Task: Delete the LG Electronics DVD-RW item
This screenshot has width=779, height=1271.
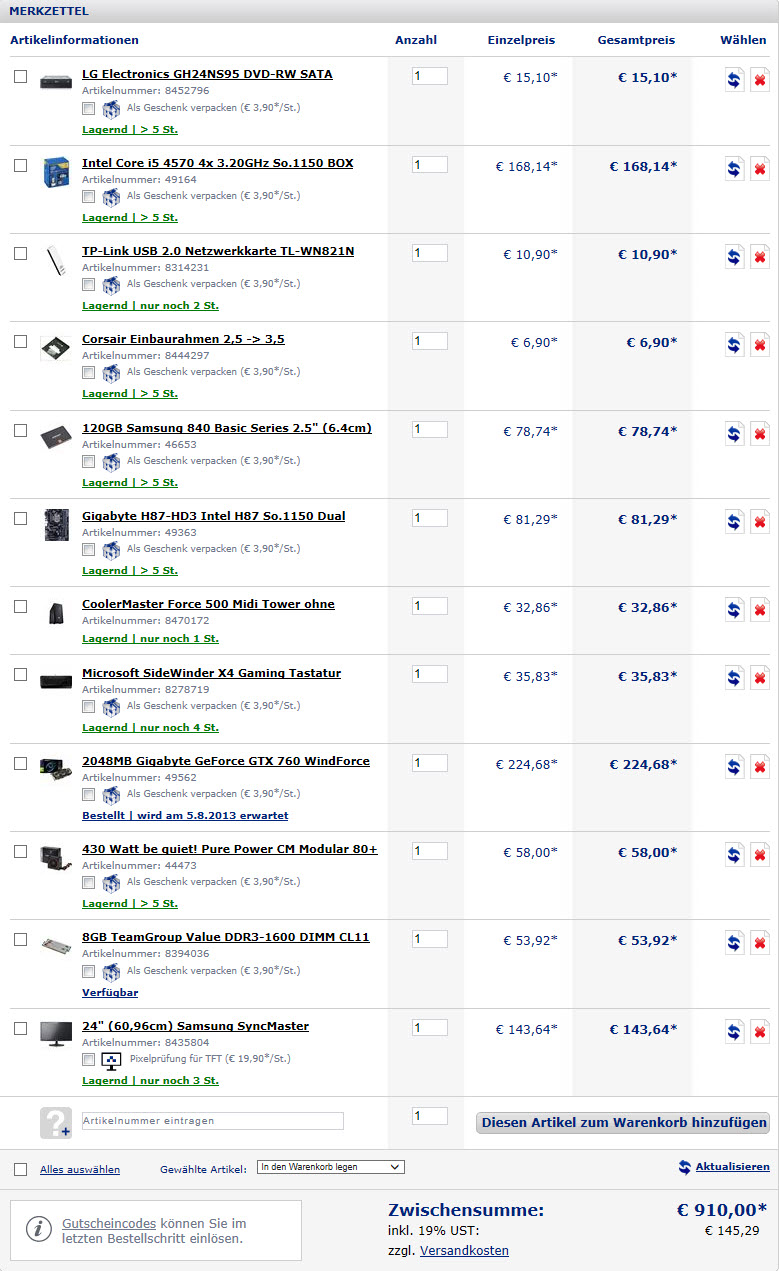Action: pyautogui.click(x=760, y=80)
